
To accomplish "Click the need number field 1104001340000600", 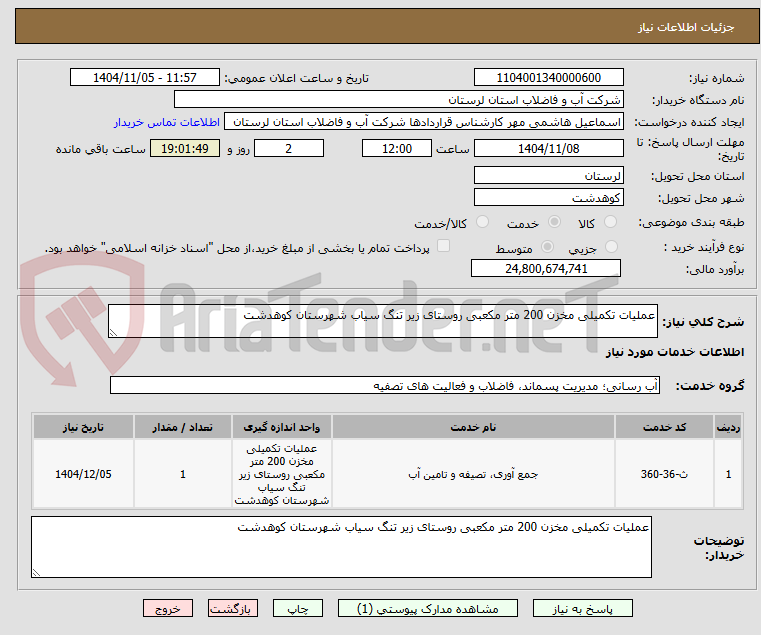I will click(548, 78).
